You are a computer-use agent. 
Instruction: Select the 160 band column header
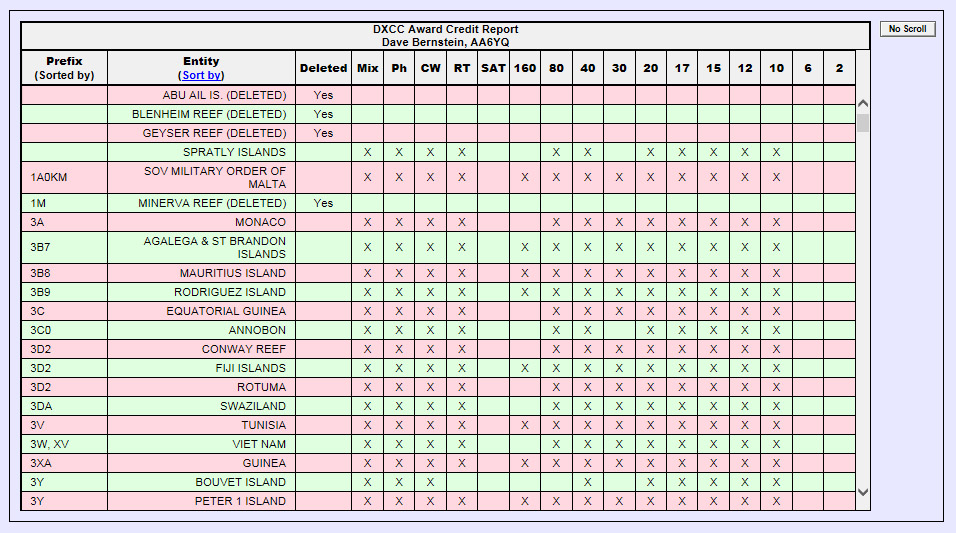coord(525,68)
